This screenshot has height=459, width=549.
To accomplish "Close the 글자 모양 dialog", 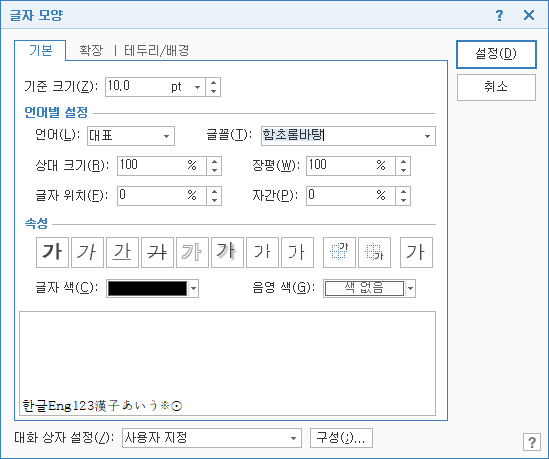I will click(x=529, y=15).
